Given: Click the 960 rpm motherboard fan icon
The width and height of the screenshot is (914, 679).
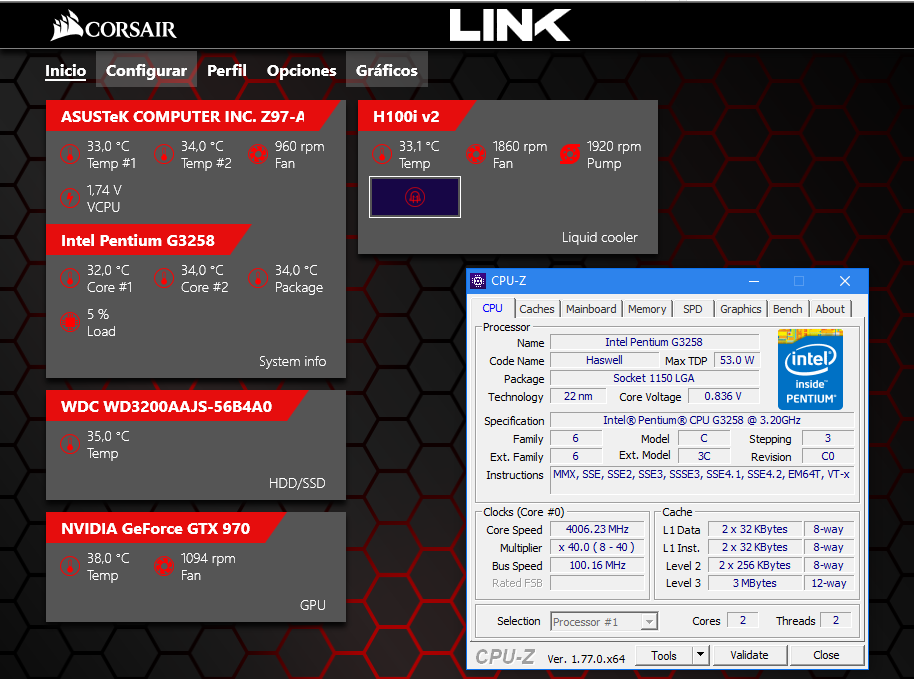Looking at the screenshot, I should pos(258,154).
